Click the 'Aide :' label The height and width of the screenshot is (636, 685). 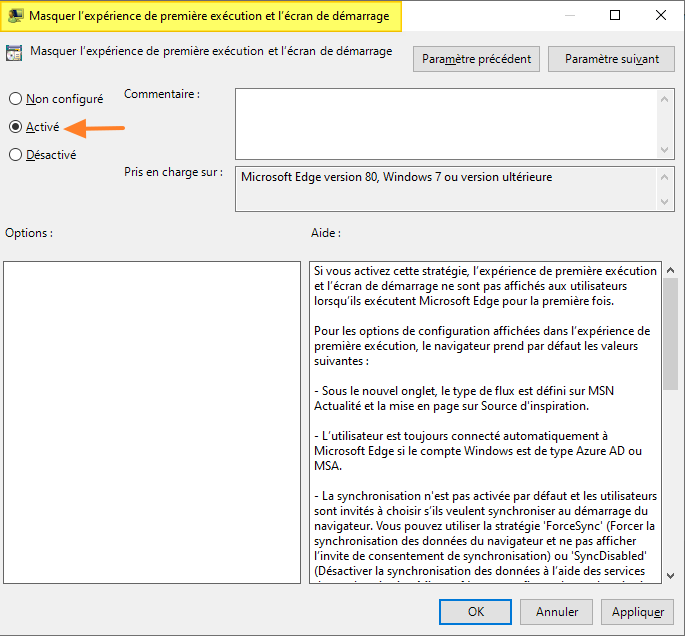(x=326, y=233)
